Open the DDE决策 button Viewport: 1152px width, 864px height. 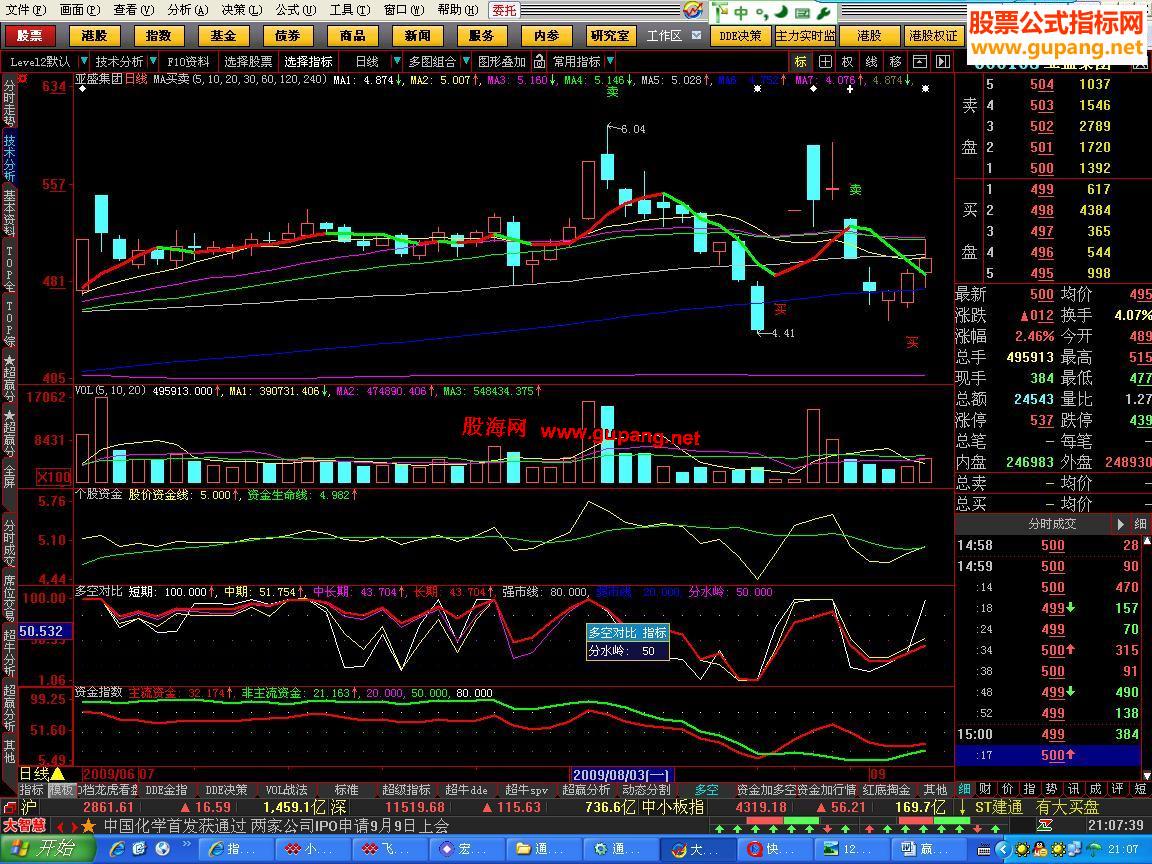point(740,35)
